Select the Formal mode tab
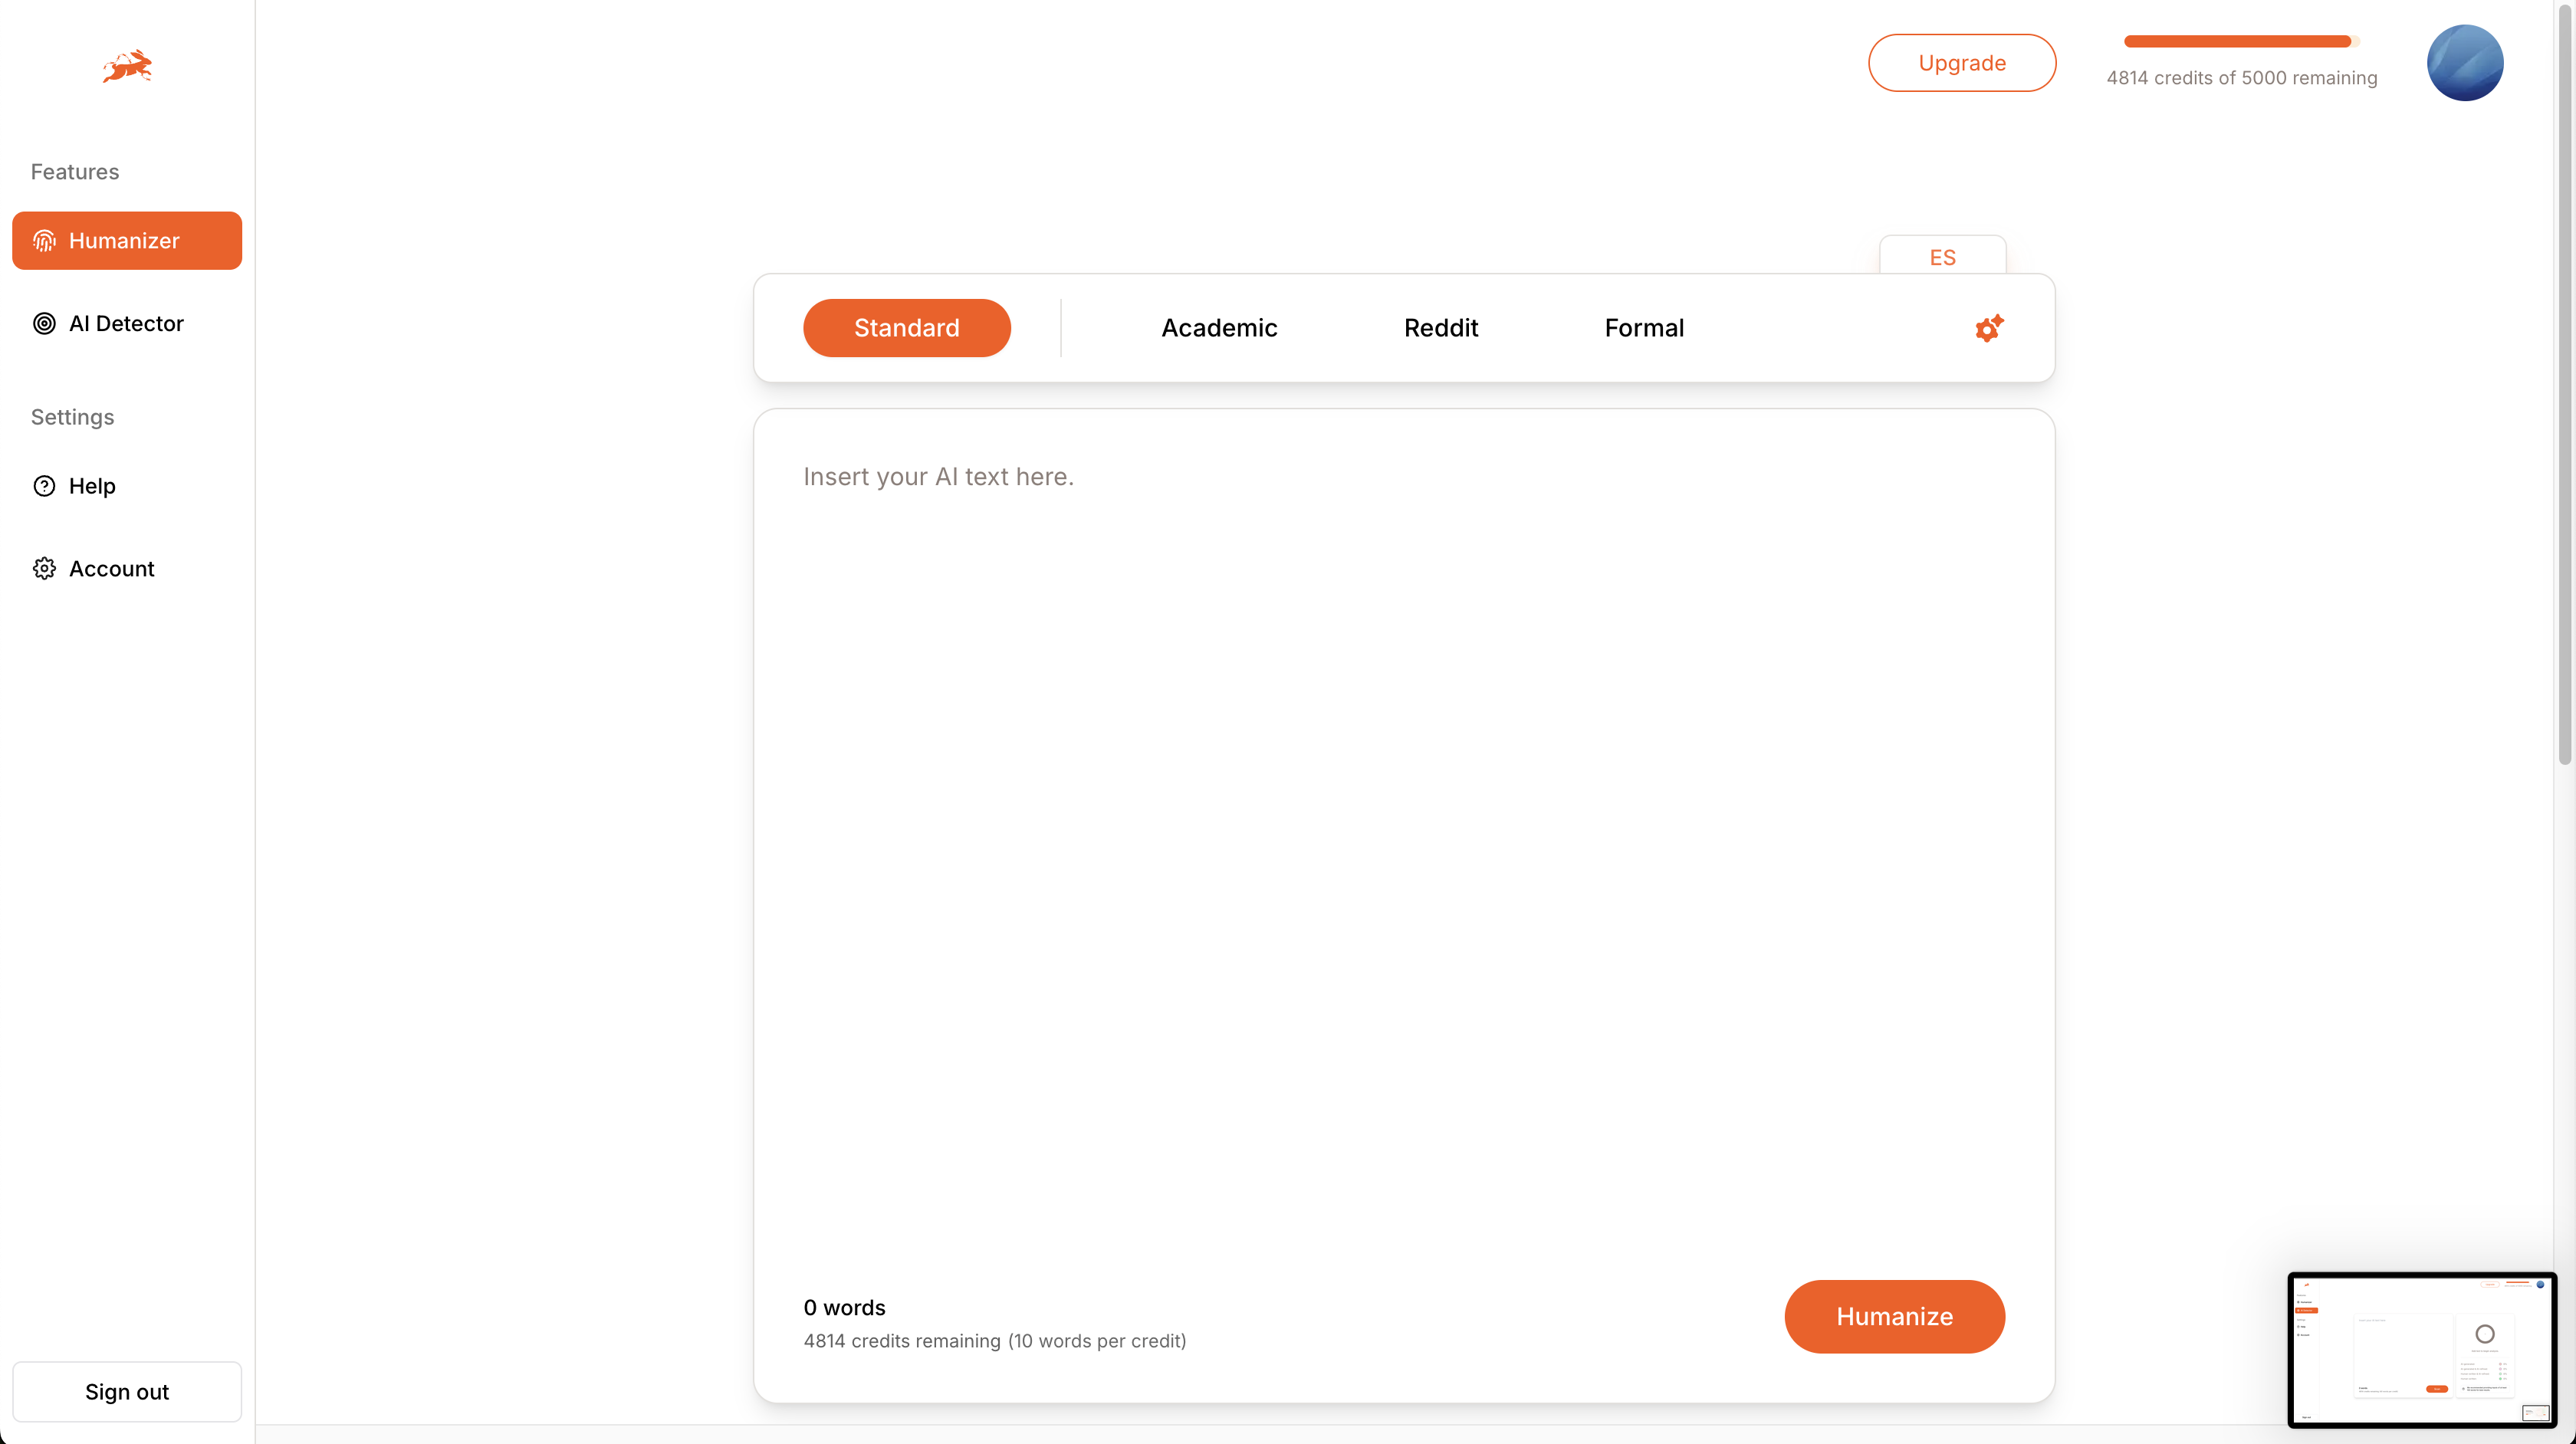The width and height of the screenshot is (2576, 1444). [x=1643, y=328]
